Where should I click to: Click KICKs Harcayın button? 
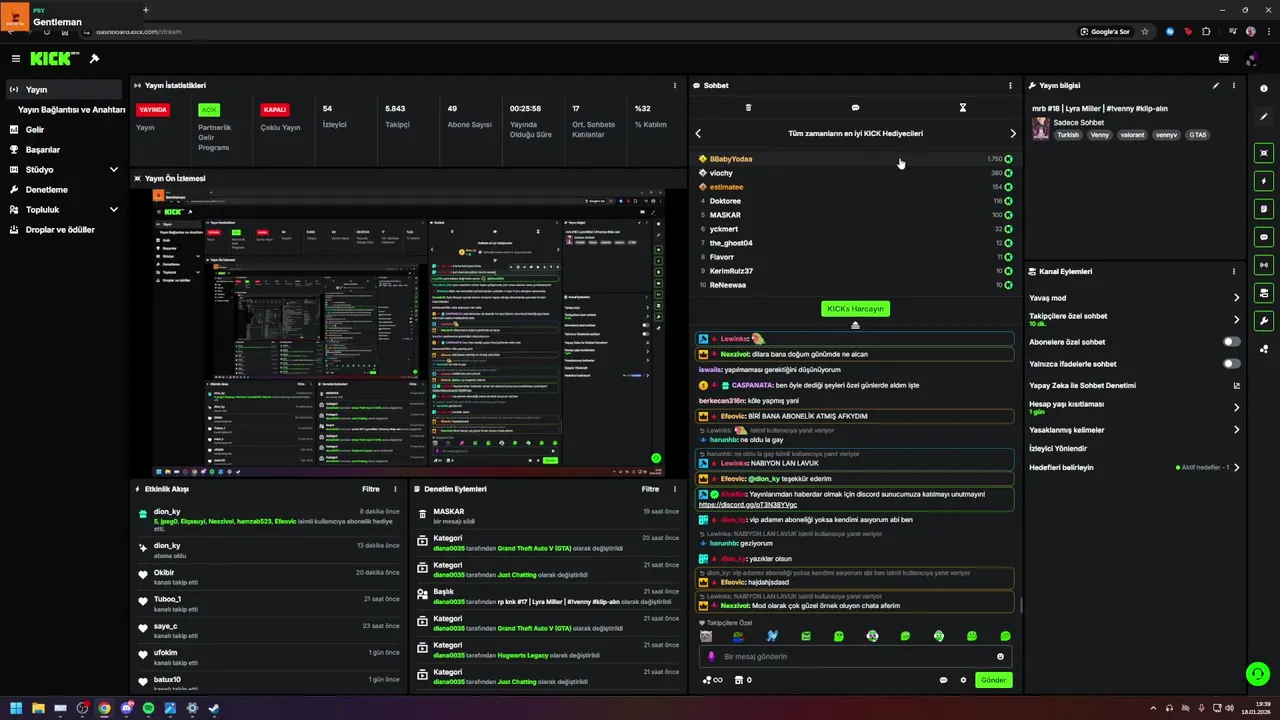pyautogui.click(x=855, y=309)
